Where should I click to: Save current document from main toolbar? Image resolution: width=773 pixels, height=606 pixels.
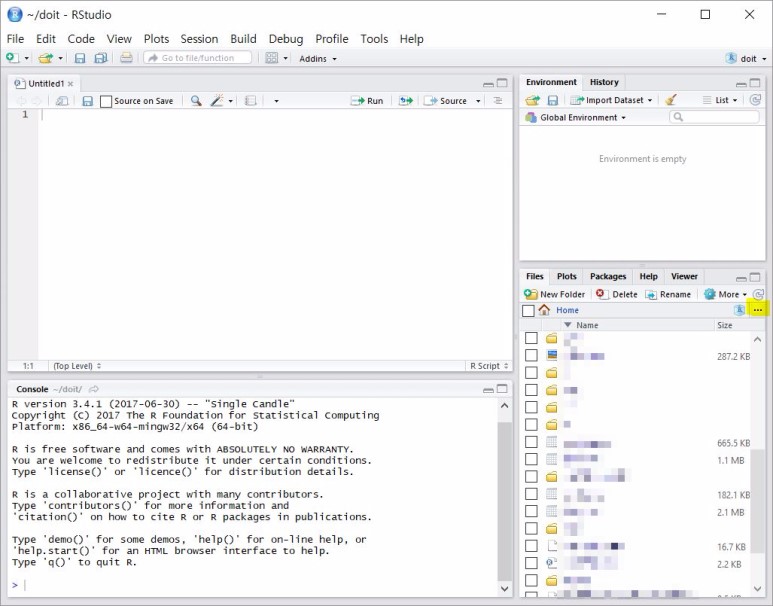click(x=80, y=58)
